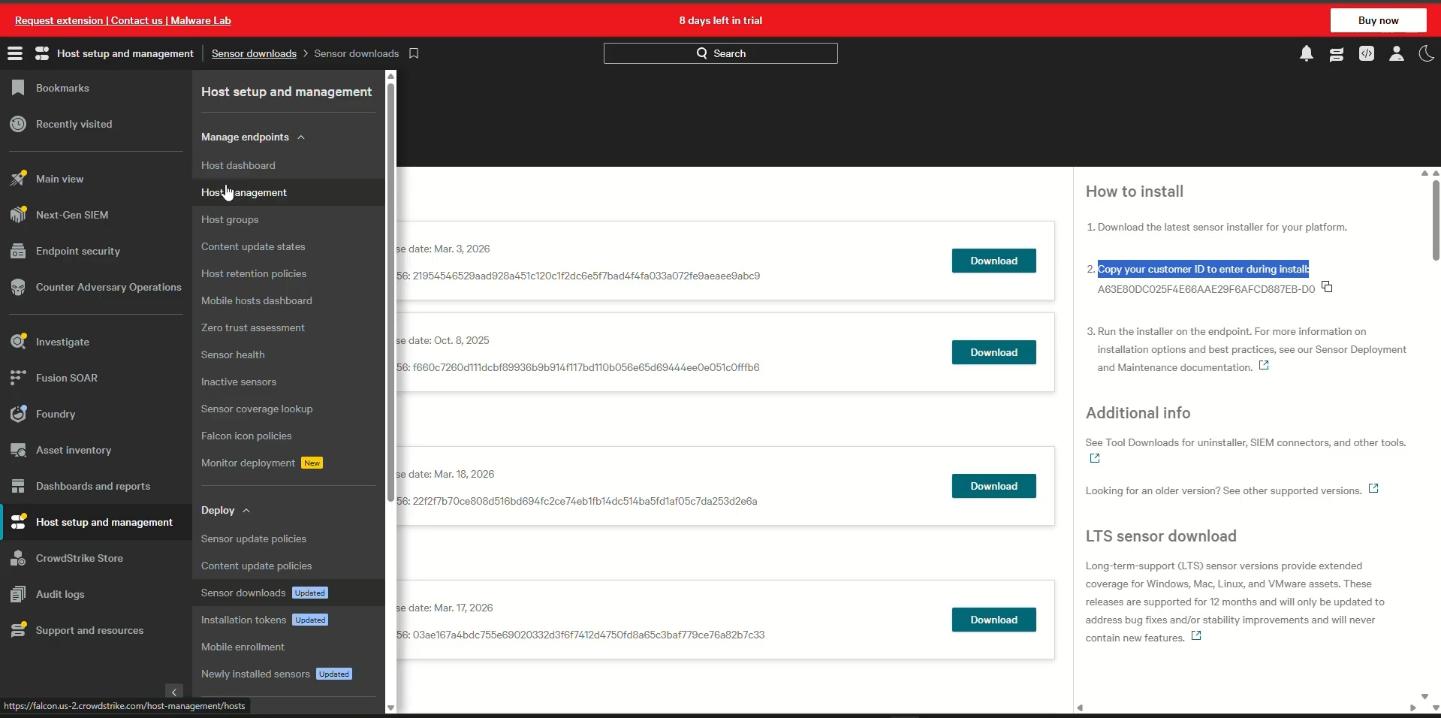
Task: Collapse the Manage endpoints section
Action: (x=253, y=137)
